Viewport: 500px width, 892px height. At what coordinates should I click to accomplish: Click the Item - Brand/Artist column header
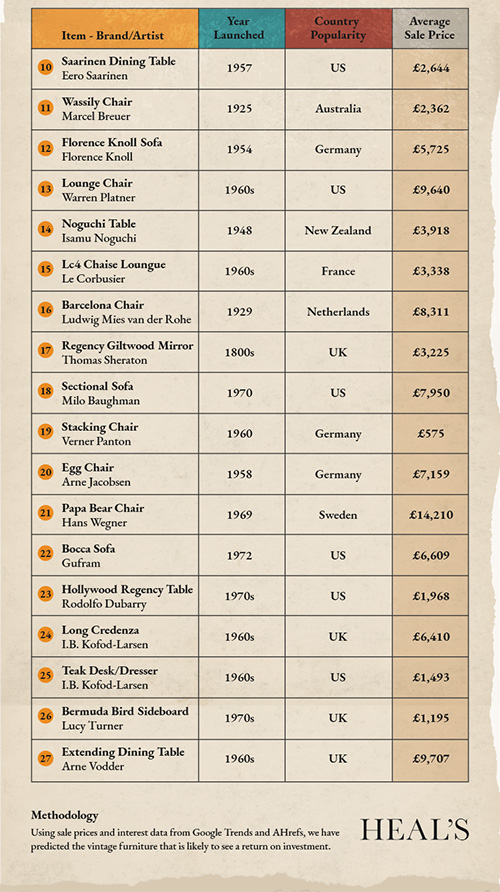(115, 28)
